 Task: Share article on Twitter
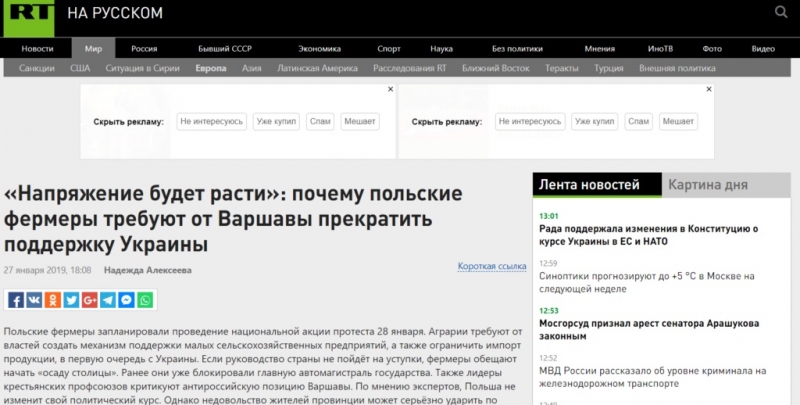click(x=71, y=299)
